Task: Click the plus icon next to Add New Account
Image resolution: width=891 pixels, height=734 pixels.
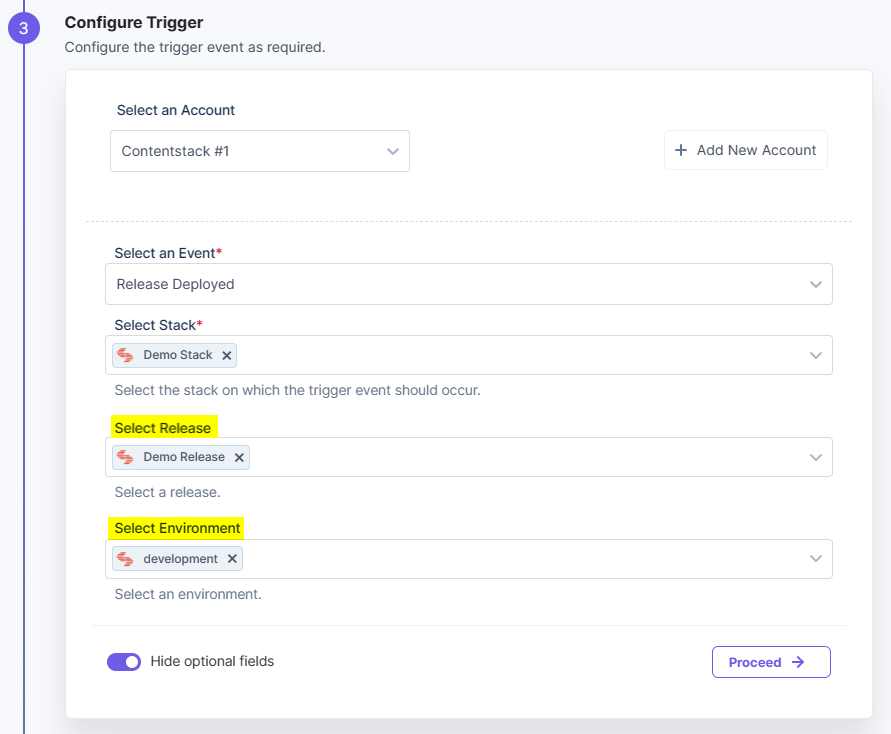Action: tap(679, 149)
